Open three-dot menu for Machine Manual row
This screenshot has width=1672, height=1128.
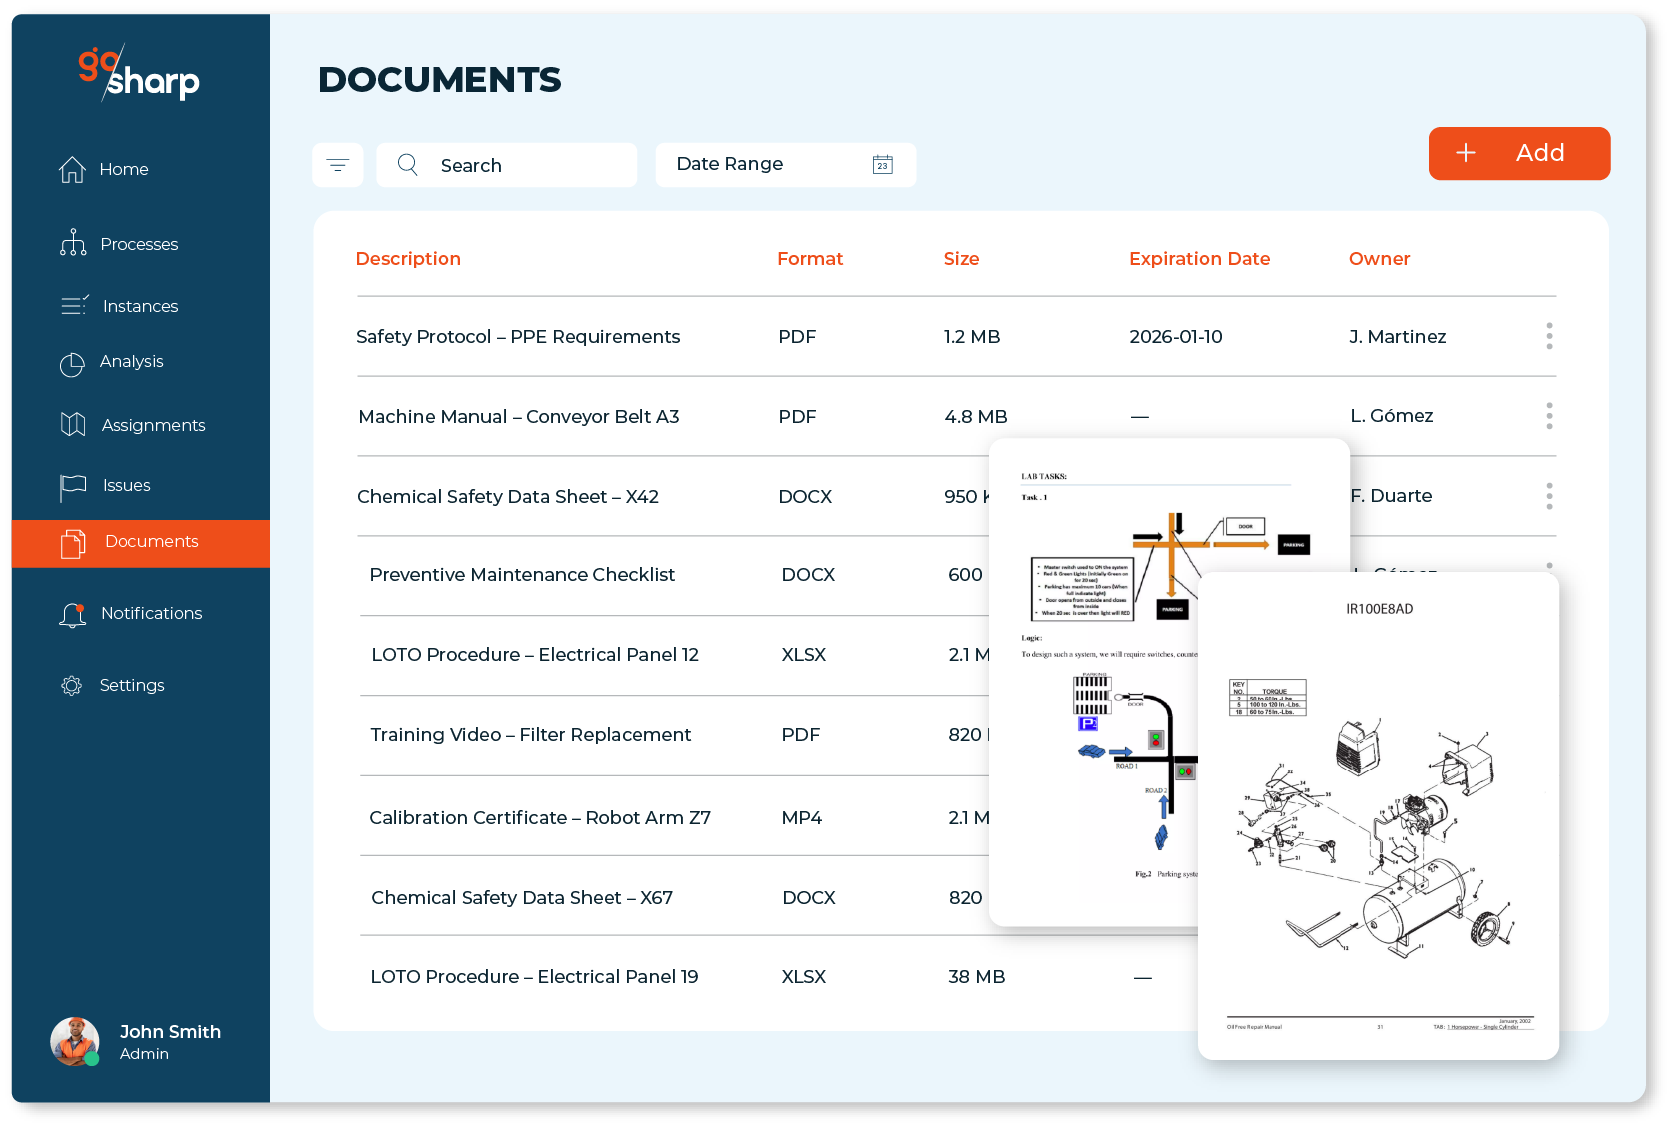[x=1549, y=416]
